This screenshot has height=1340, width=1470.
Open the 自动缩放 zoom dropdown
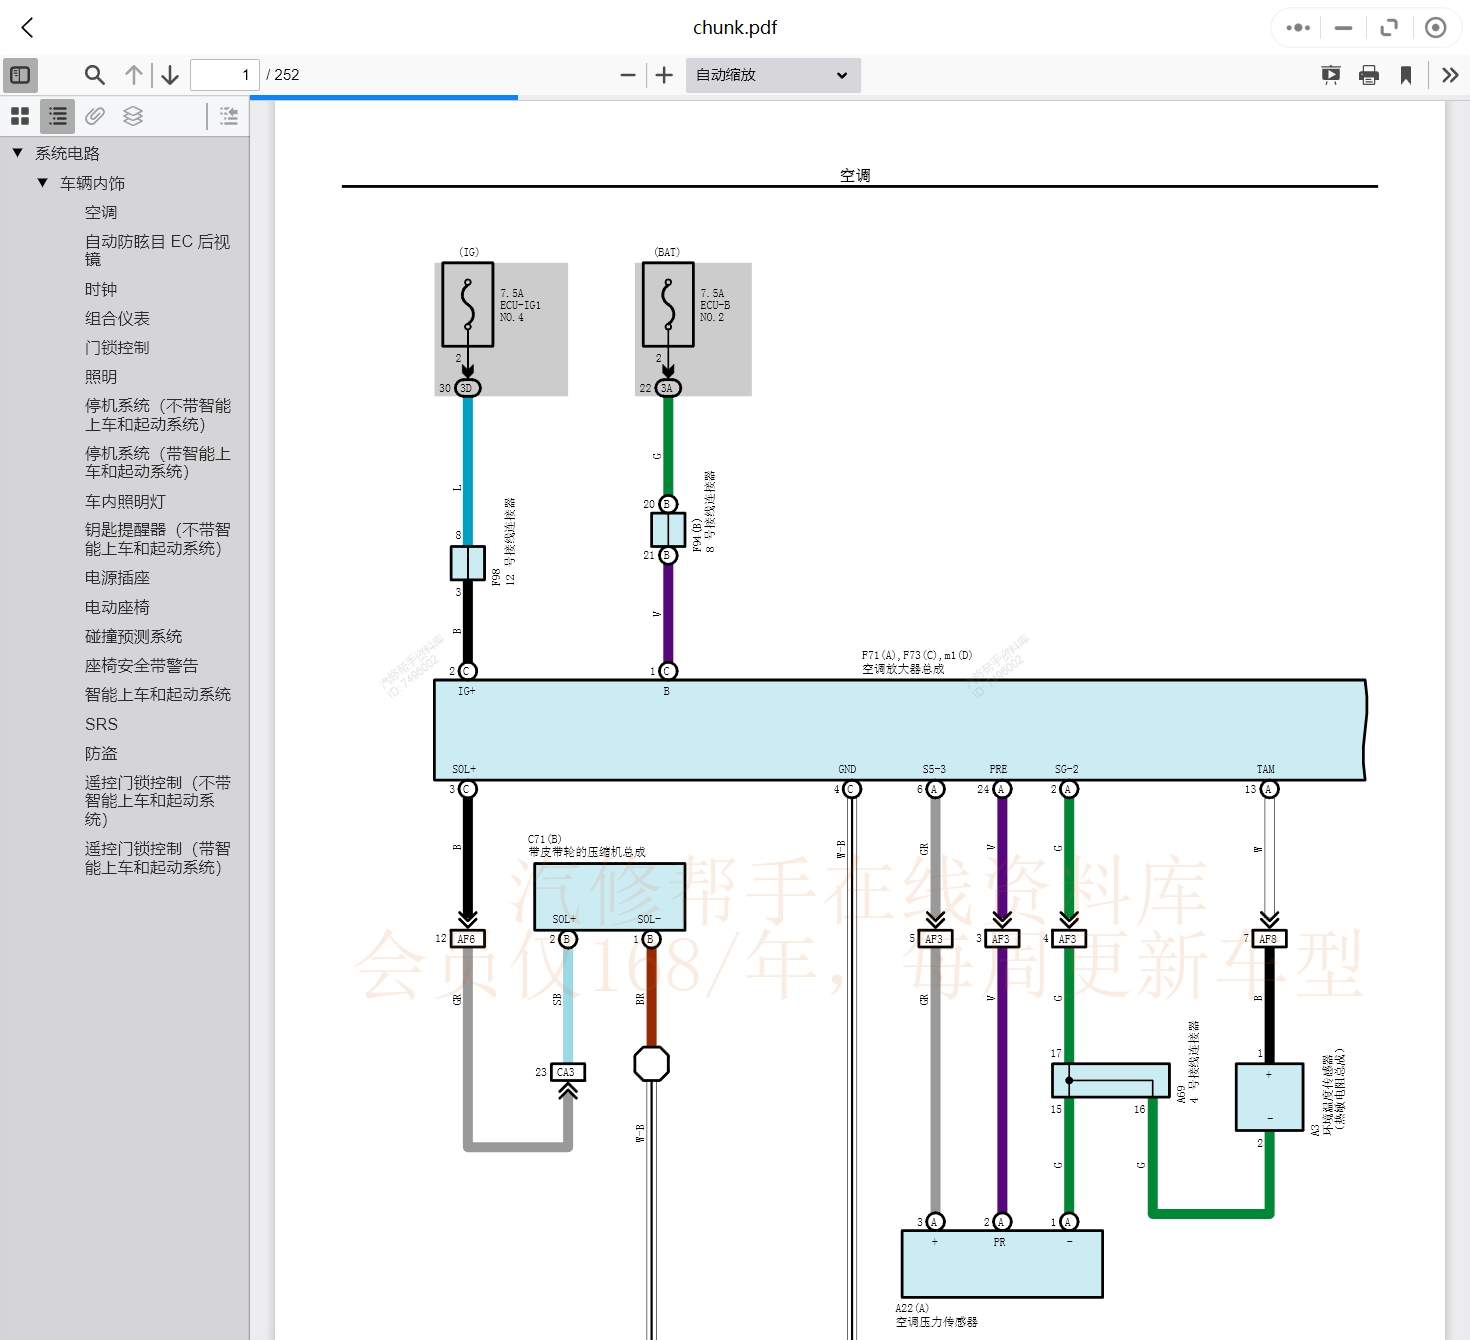pos(772,75)
